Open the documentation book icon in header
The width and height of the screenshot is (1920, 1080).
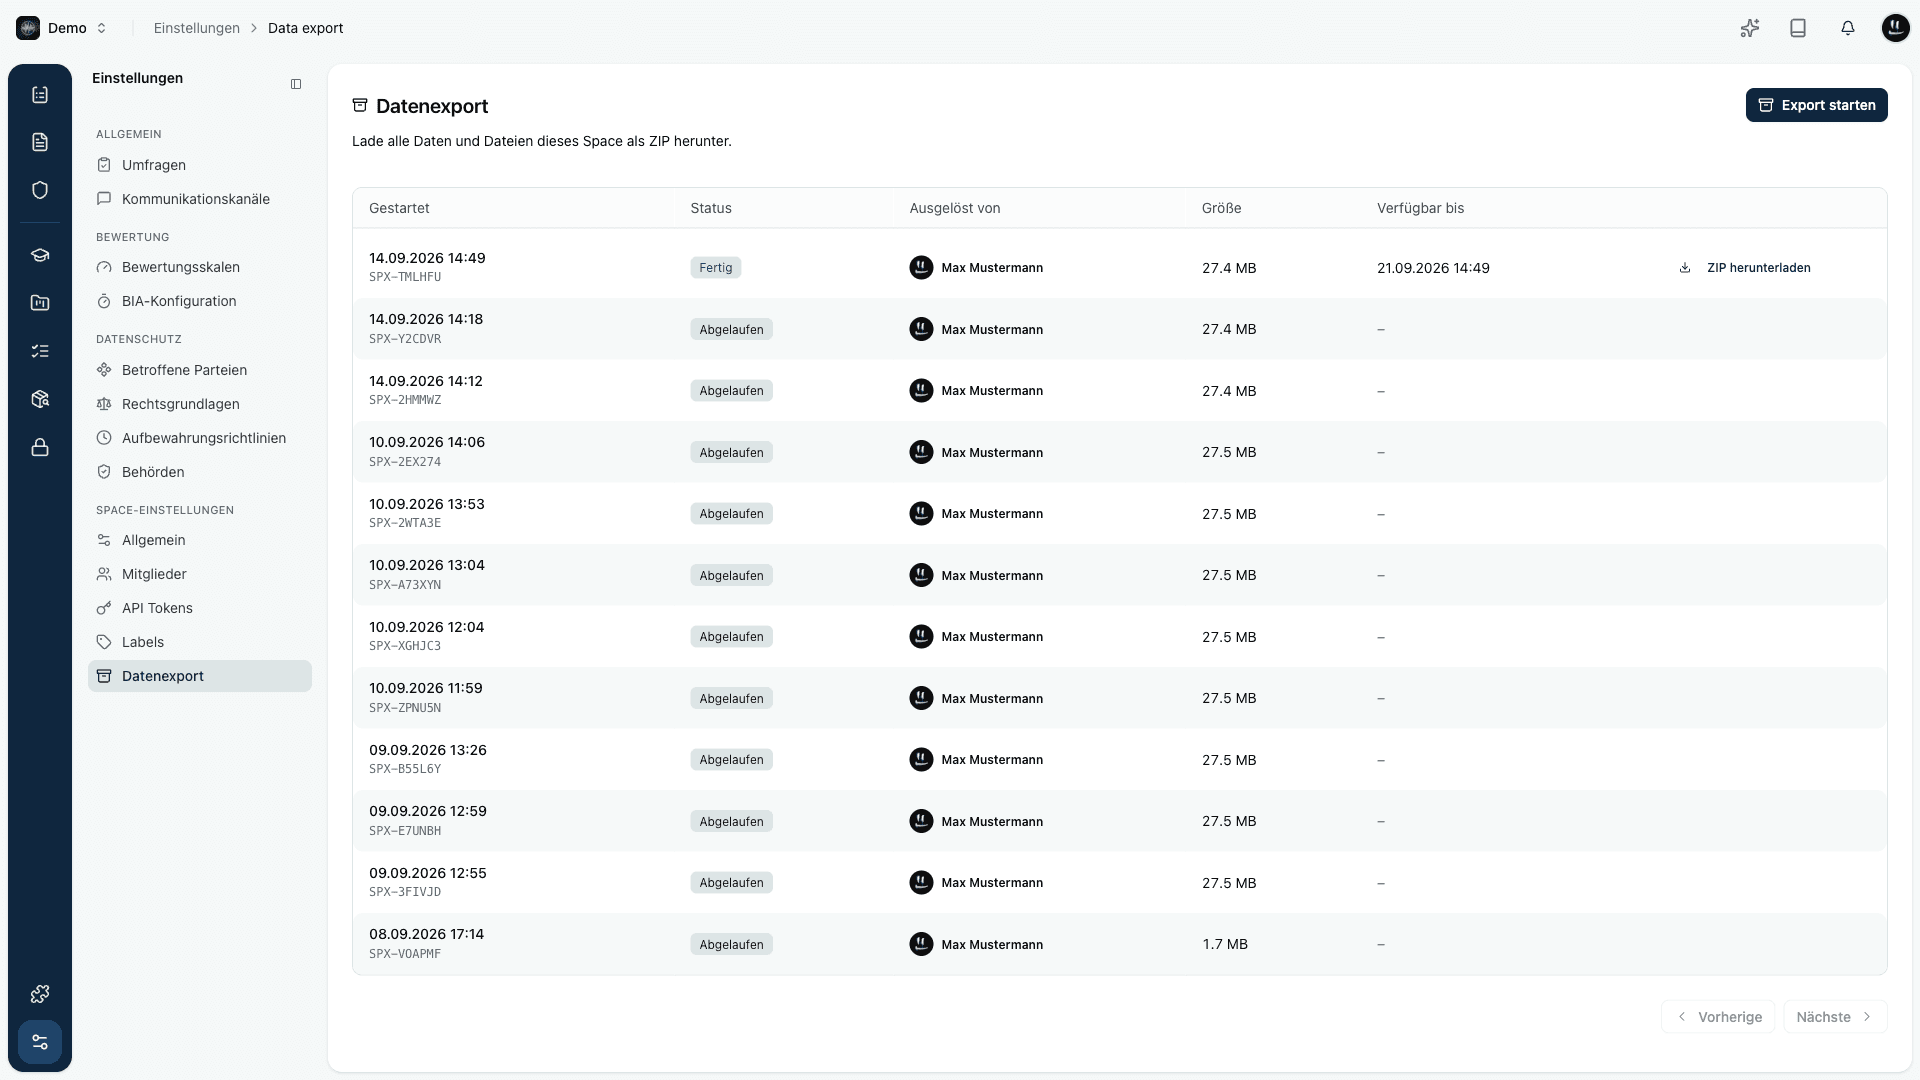[x=1798, y=28]
